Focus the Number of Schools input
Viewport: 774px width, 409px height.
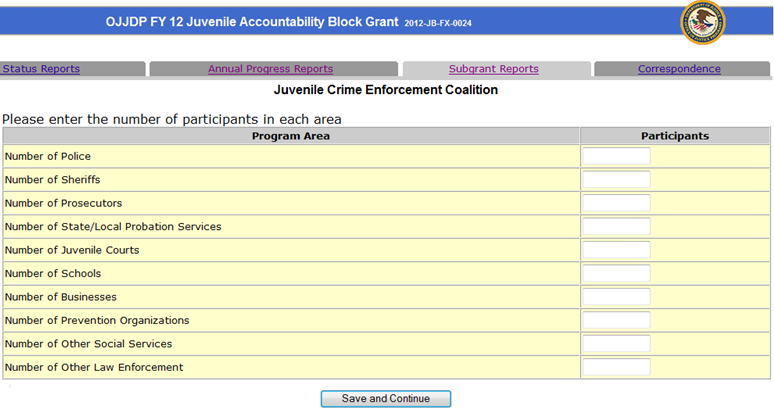click(x=616, y=274)
